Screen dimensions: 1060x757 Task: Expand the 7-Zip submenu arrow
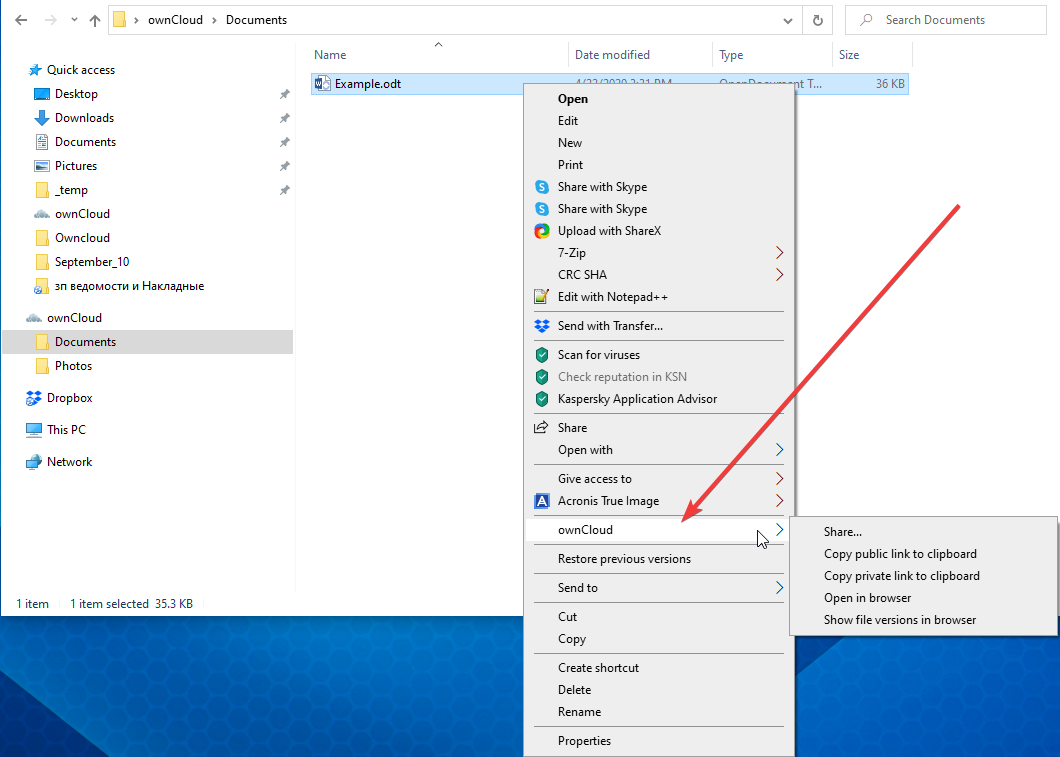point(779,253)
